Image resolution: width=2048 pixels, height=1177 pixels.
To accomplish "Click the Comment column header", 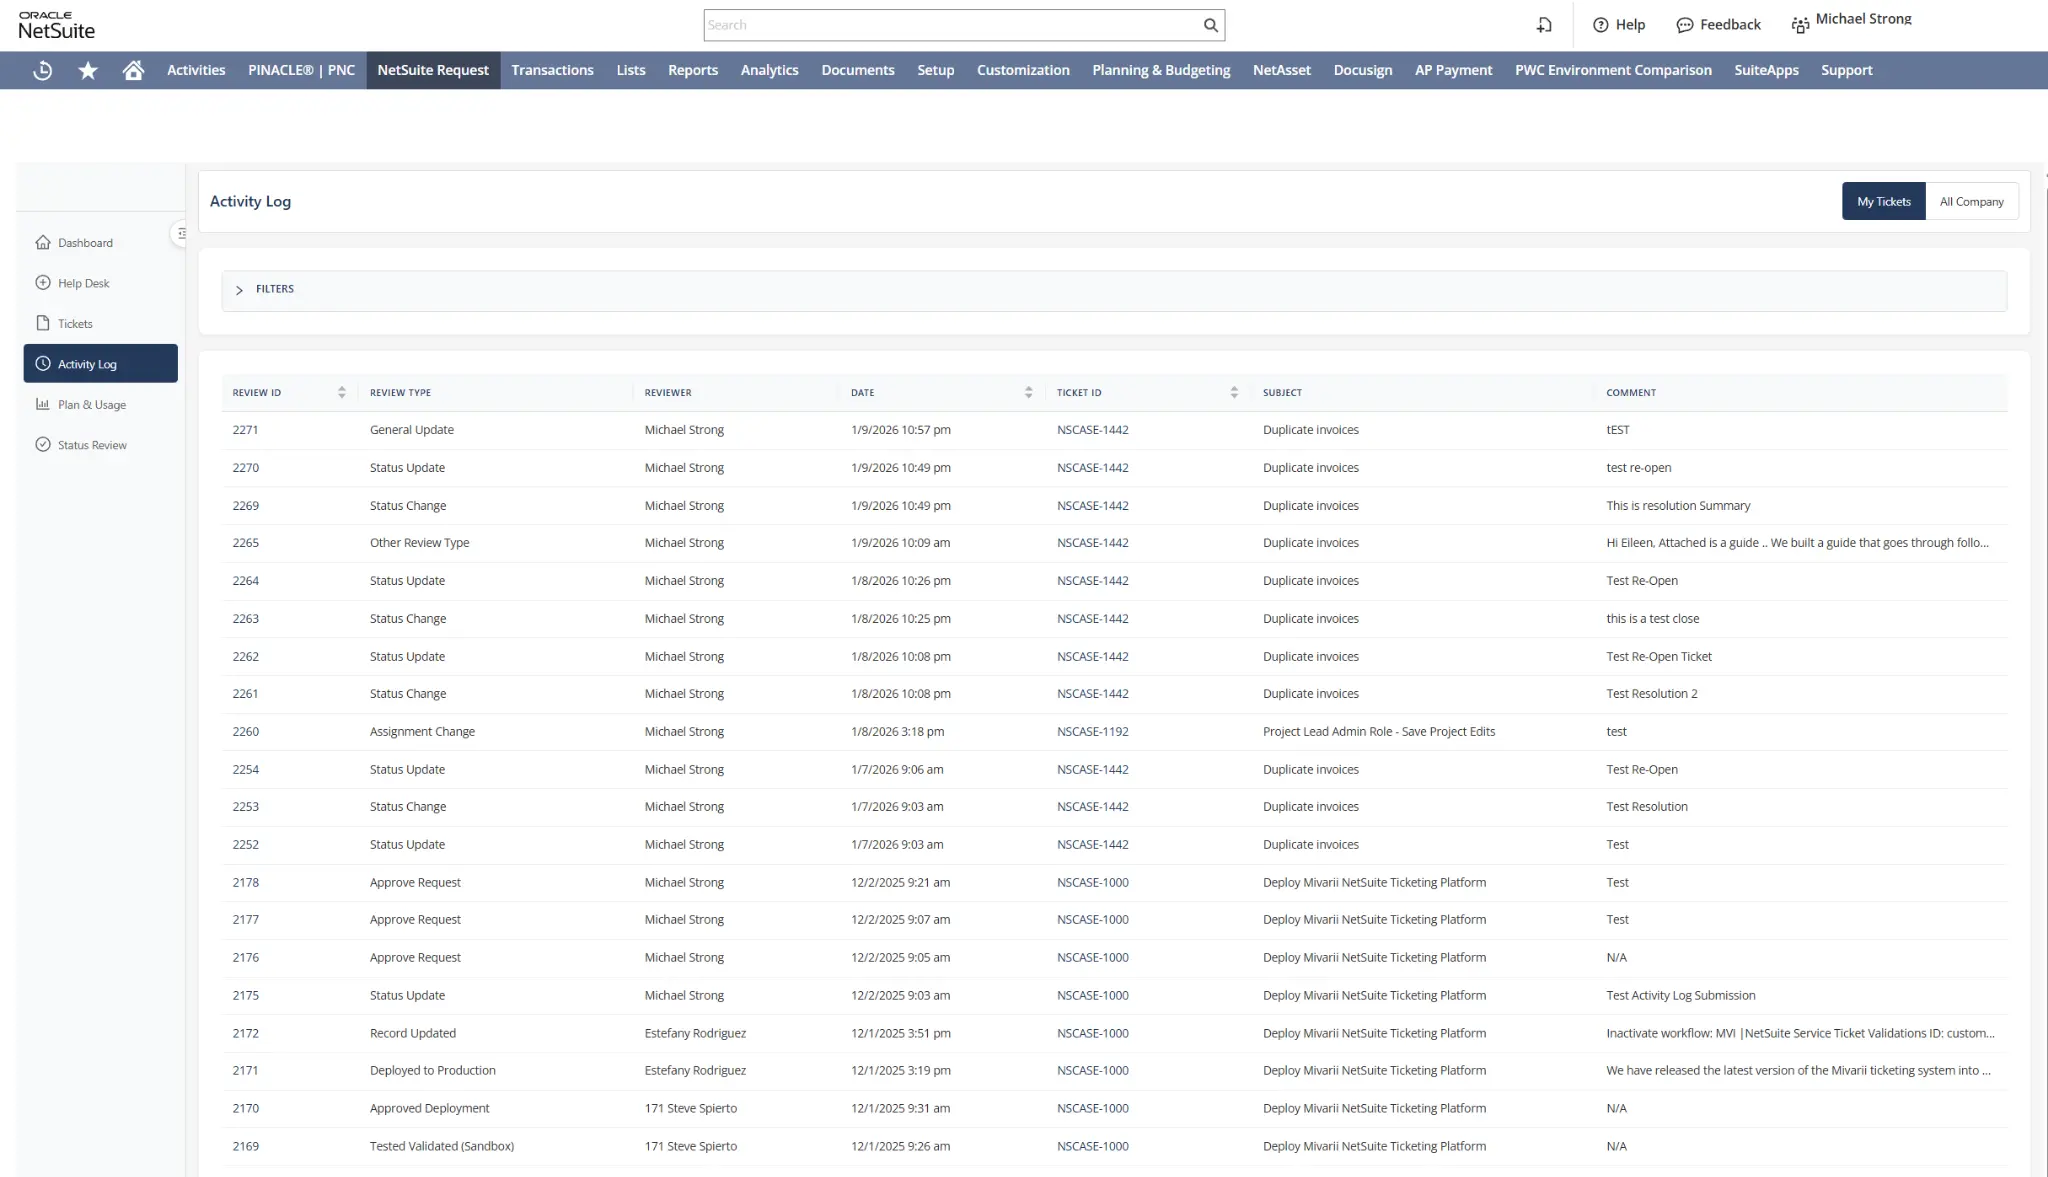I will click(x=1631, y=393).
